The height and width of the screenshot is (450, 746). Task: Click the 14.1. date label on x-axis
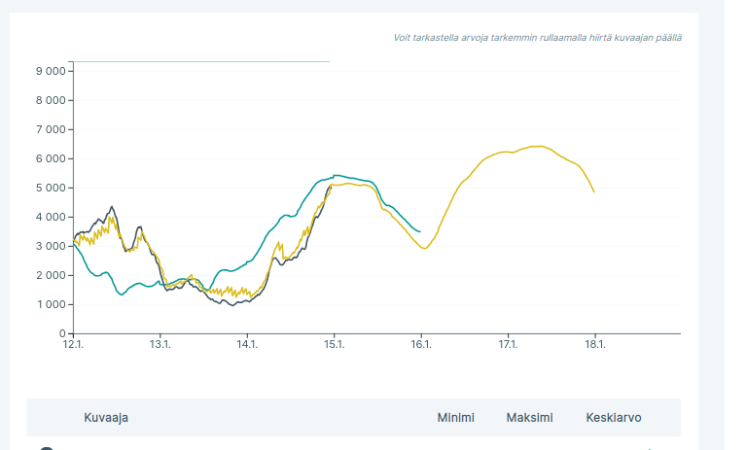247,345
